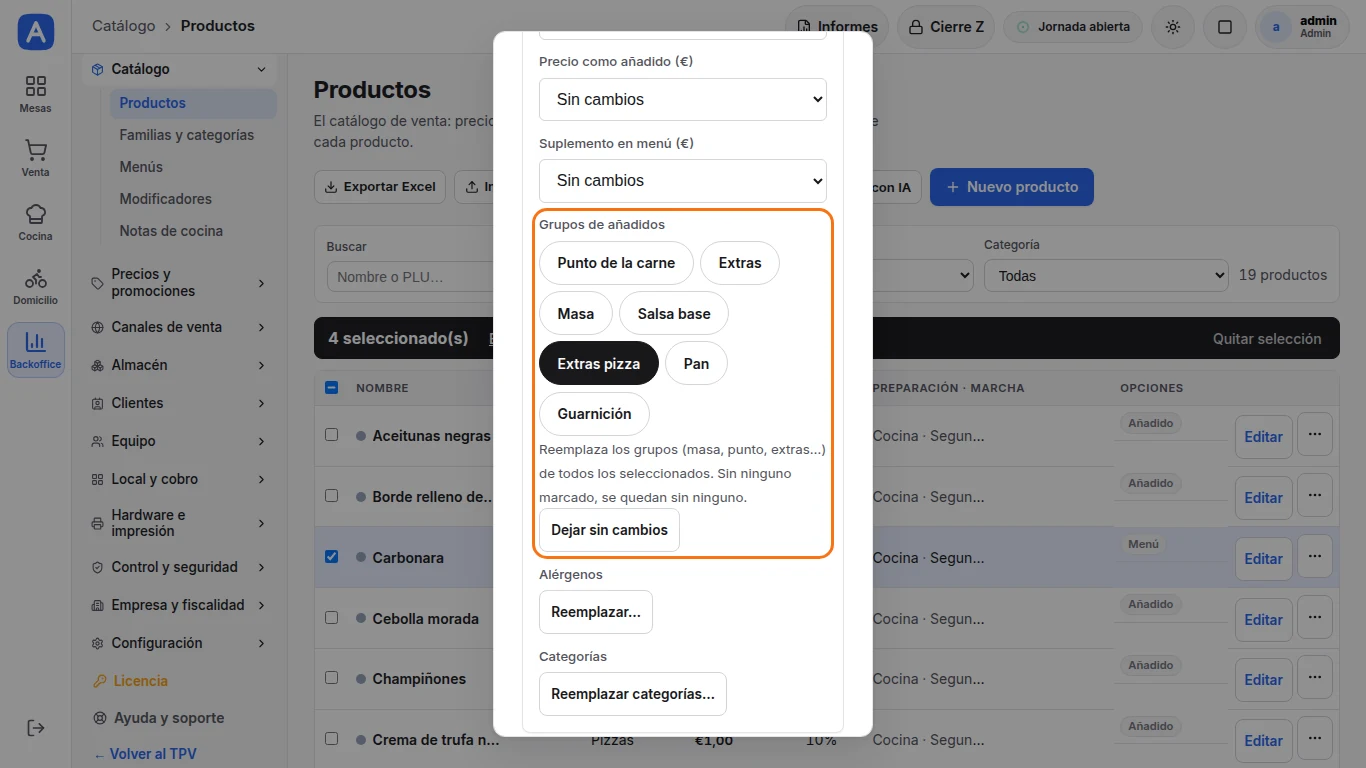Open the Precio como añadido dropdown
The width and height of the screenshot is (1366, 768).
683,99
